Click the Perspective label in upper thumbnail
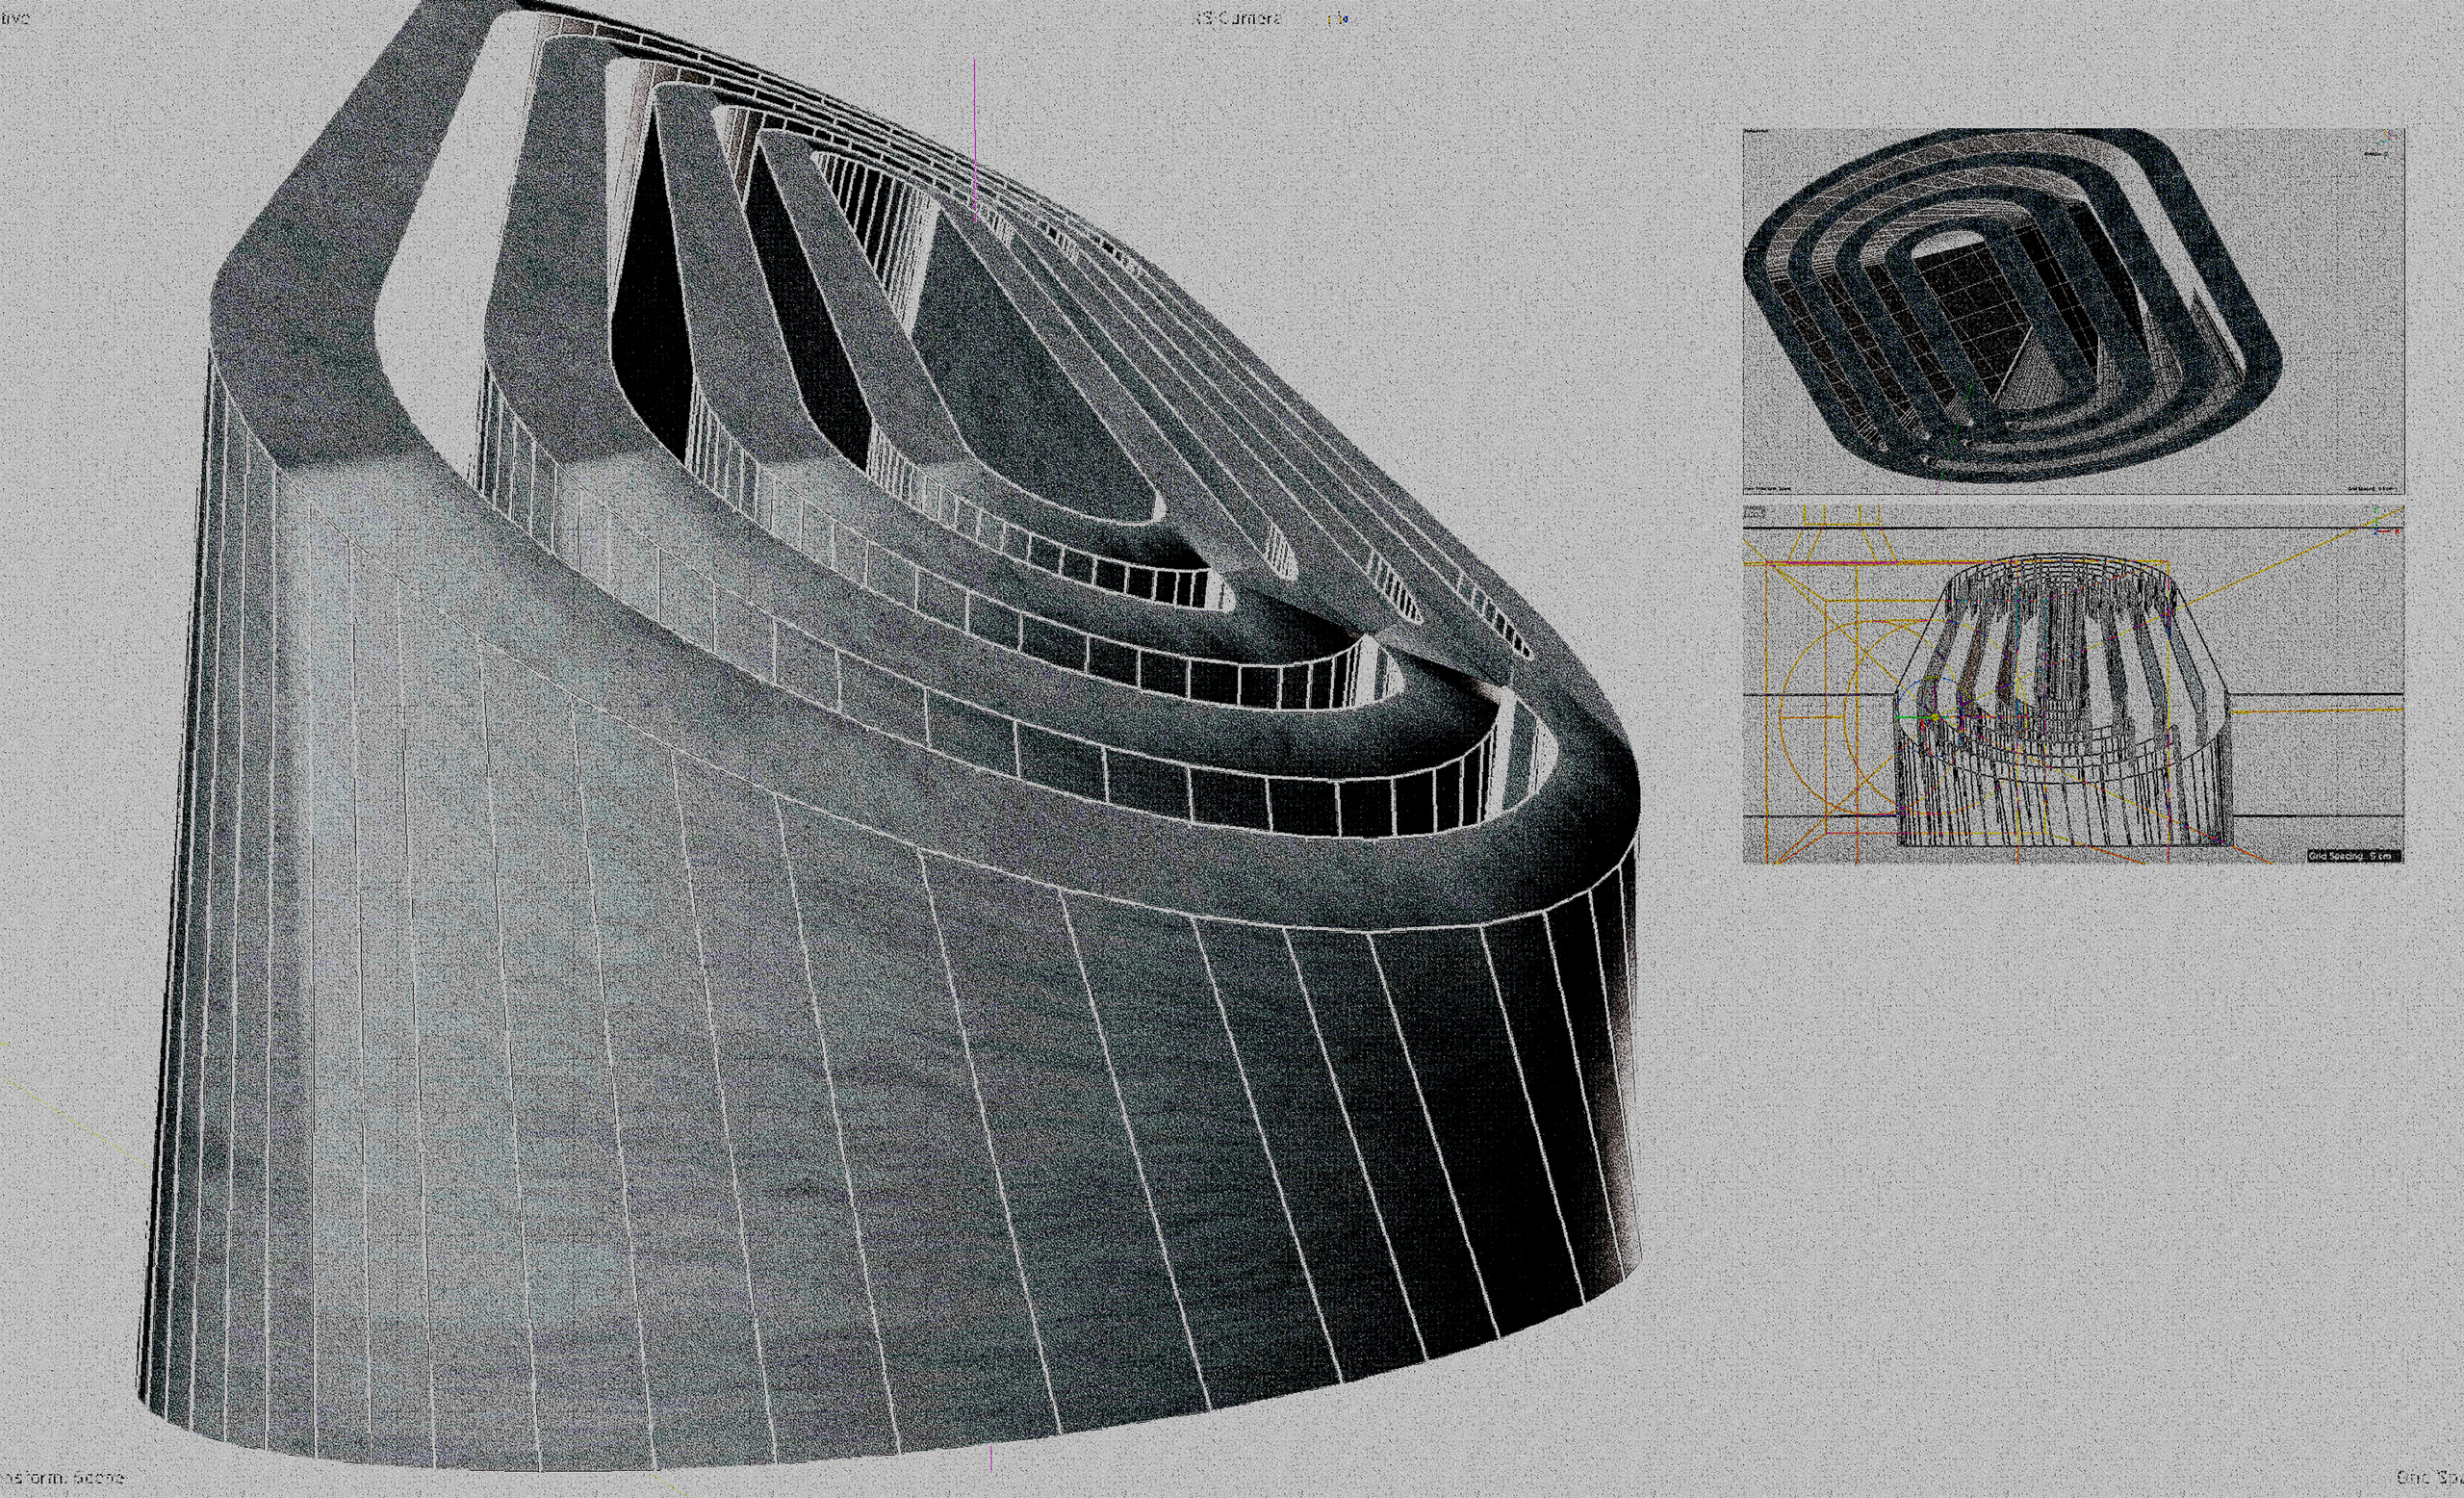2464x1498 pixels. [1757, 131]
